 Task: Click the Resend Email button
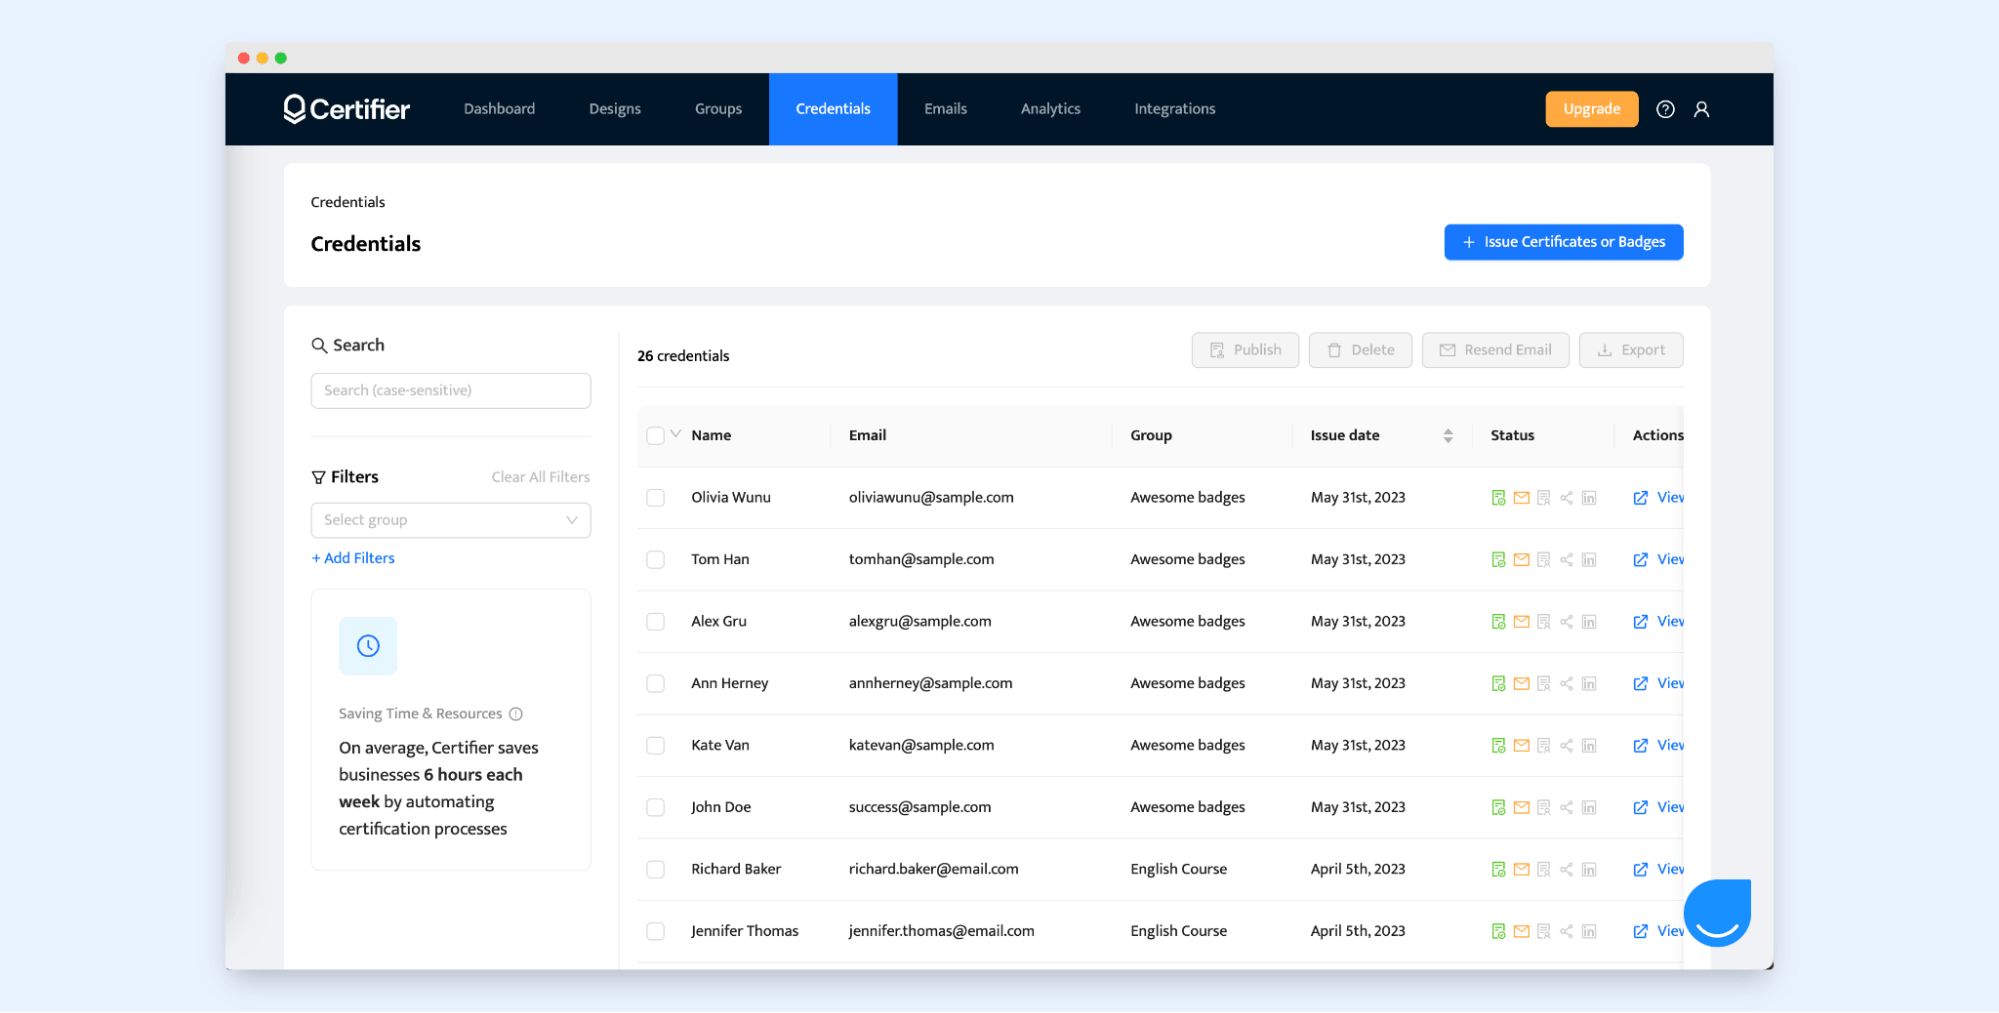1495,350
